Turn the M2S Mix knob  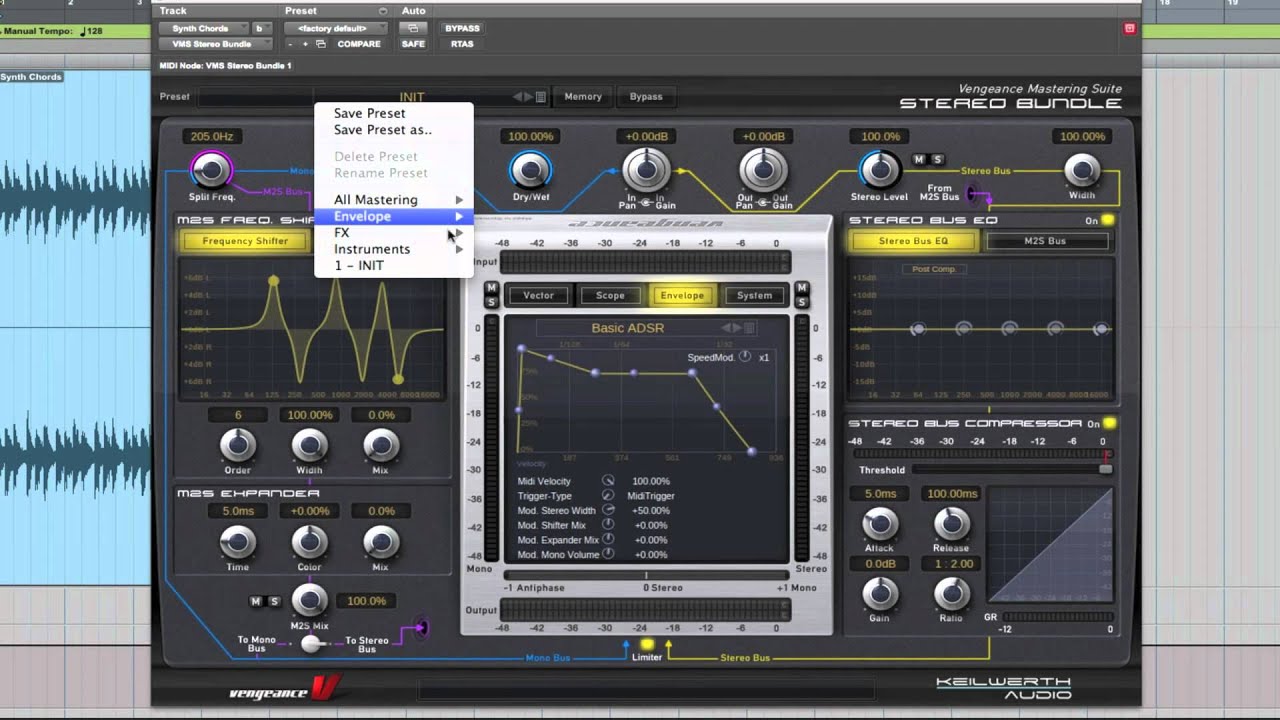(x=309, y=599)
